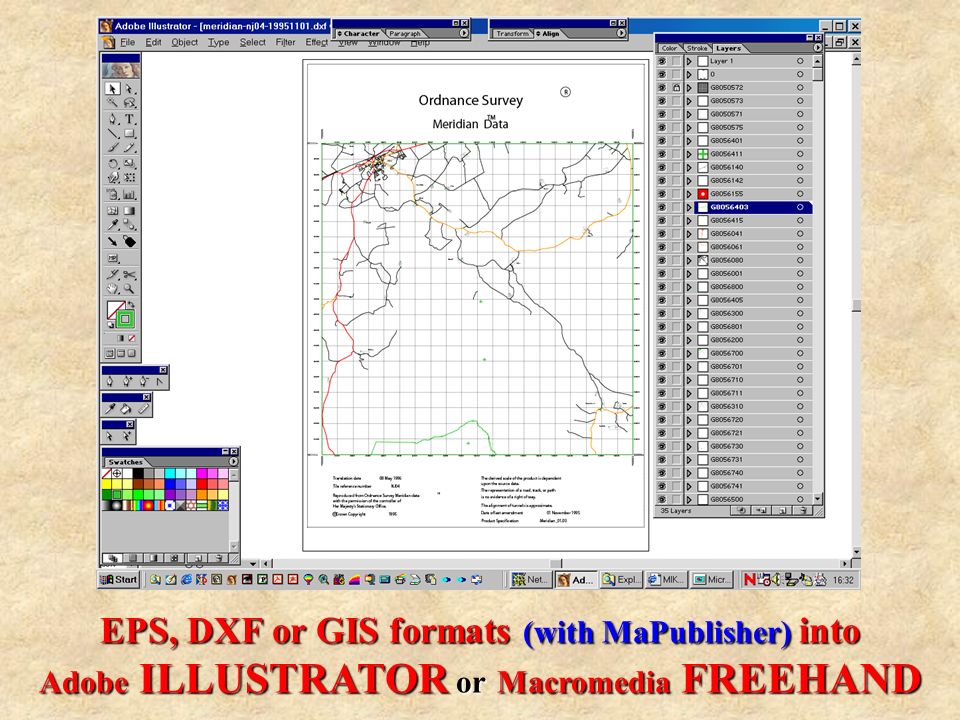Viewport: 960px width, 720px height.
Task: Open the Edit menu
Action: pyautogui.click(x=153, y=42)
